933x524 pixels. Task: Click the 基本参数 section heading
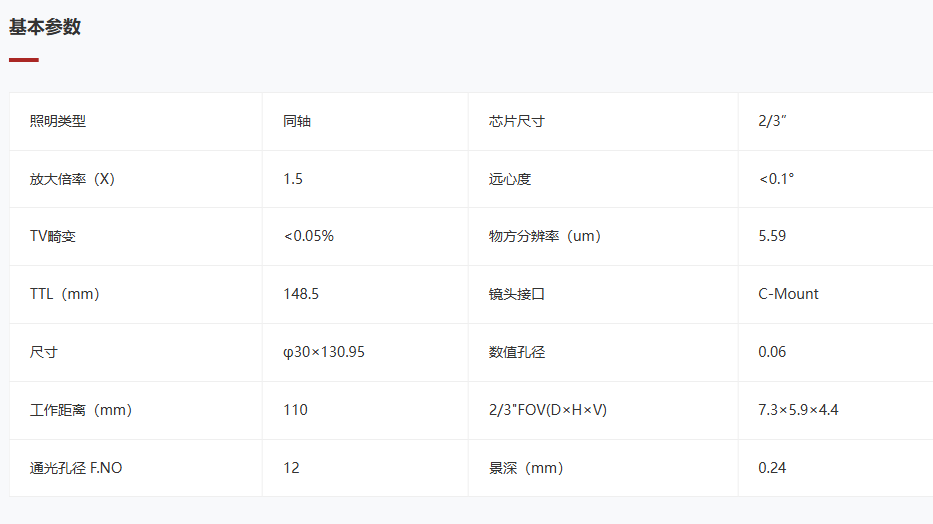pyautogui.click(x=45, y=28)
